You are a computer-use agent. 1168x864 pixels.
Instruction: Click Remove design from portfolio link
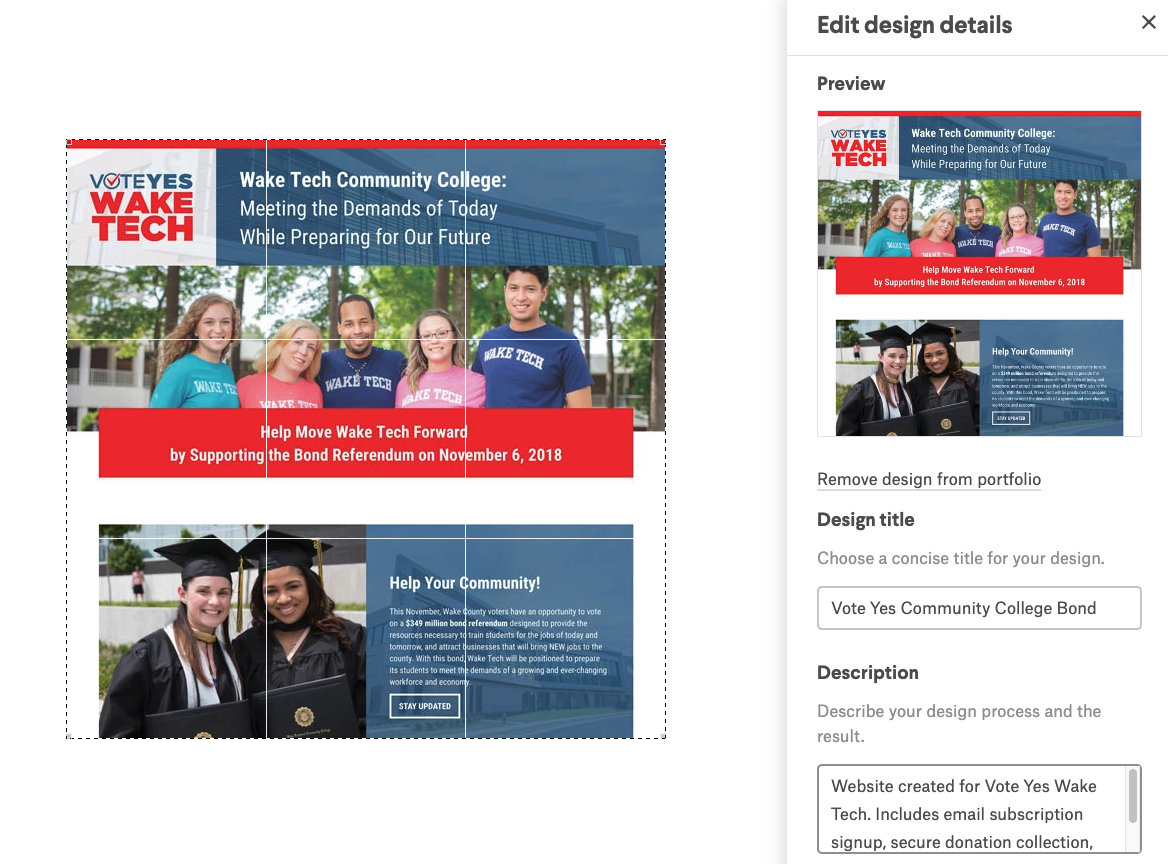(x=929, y=479)
